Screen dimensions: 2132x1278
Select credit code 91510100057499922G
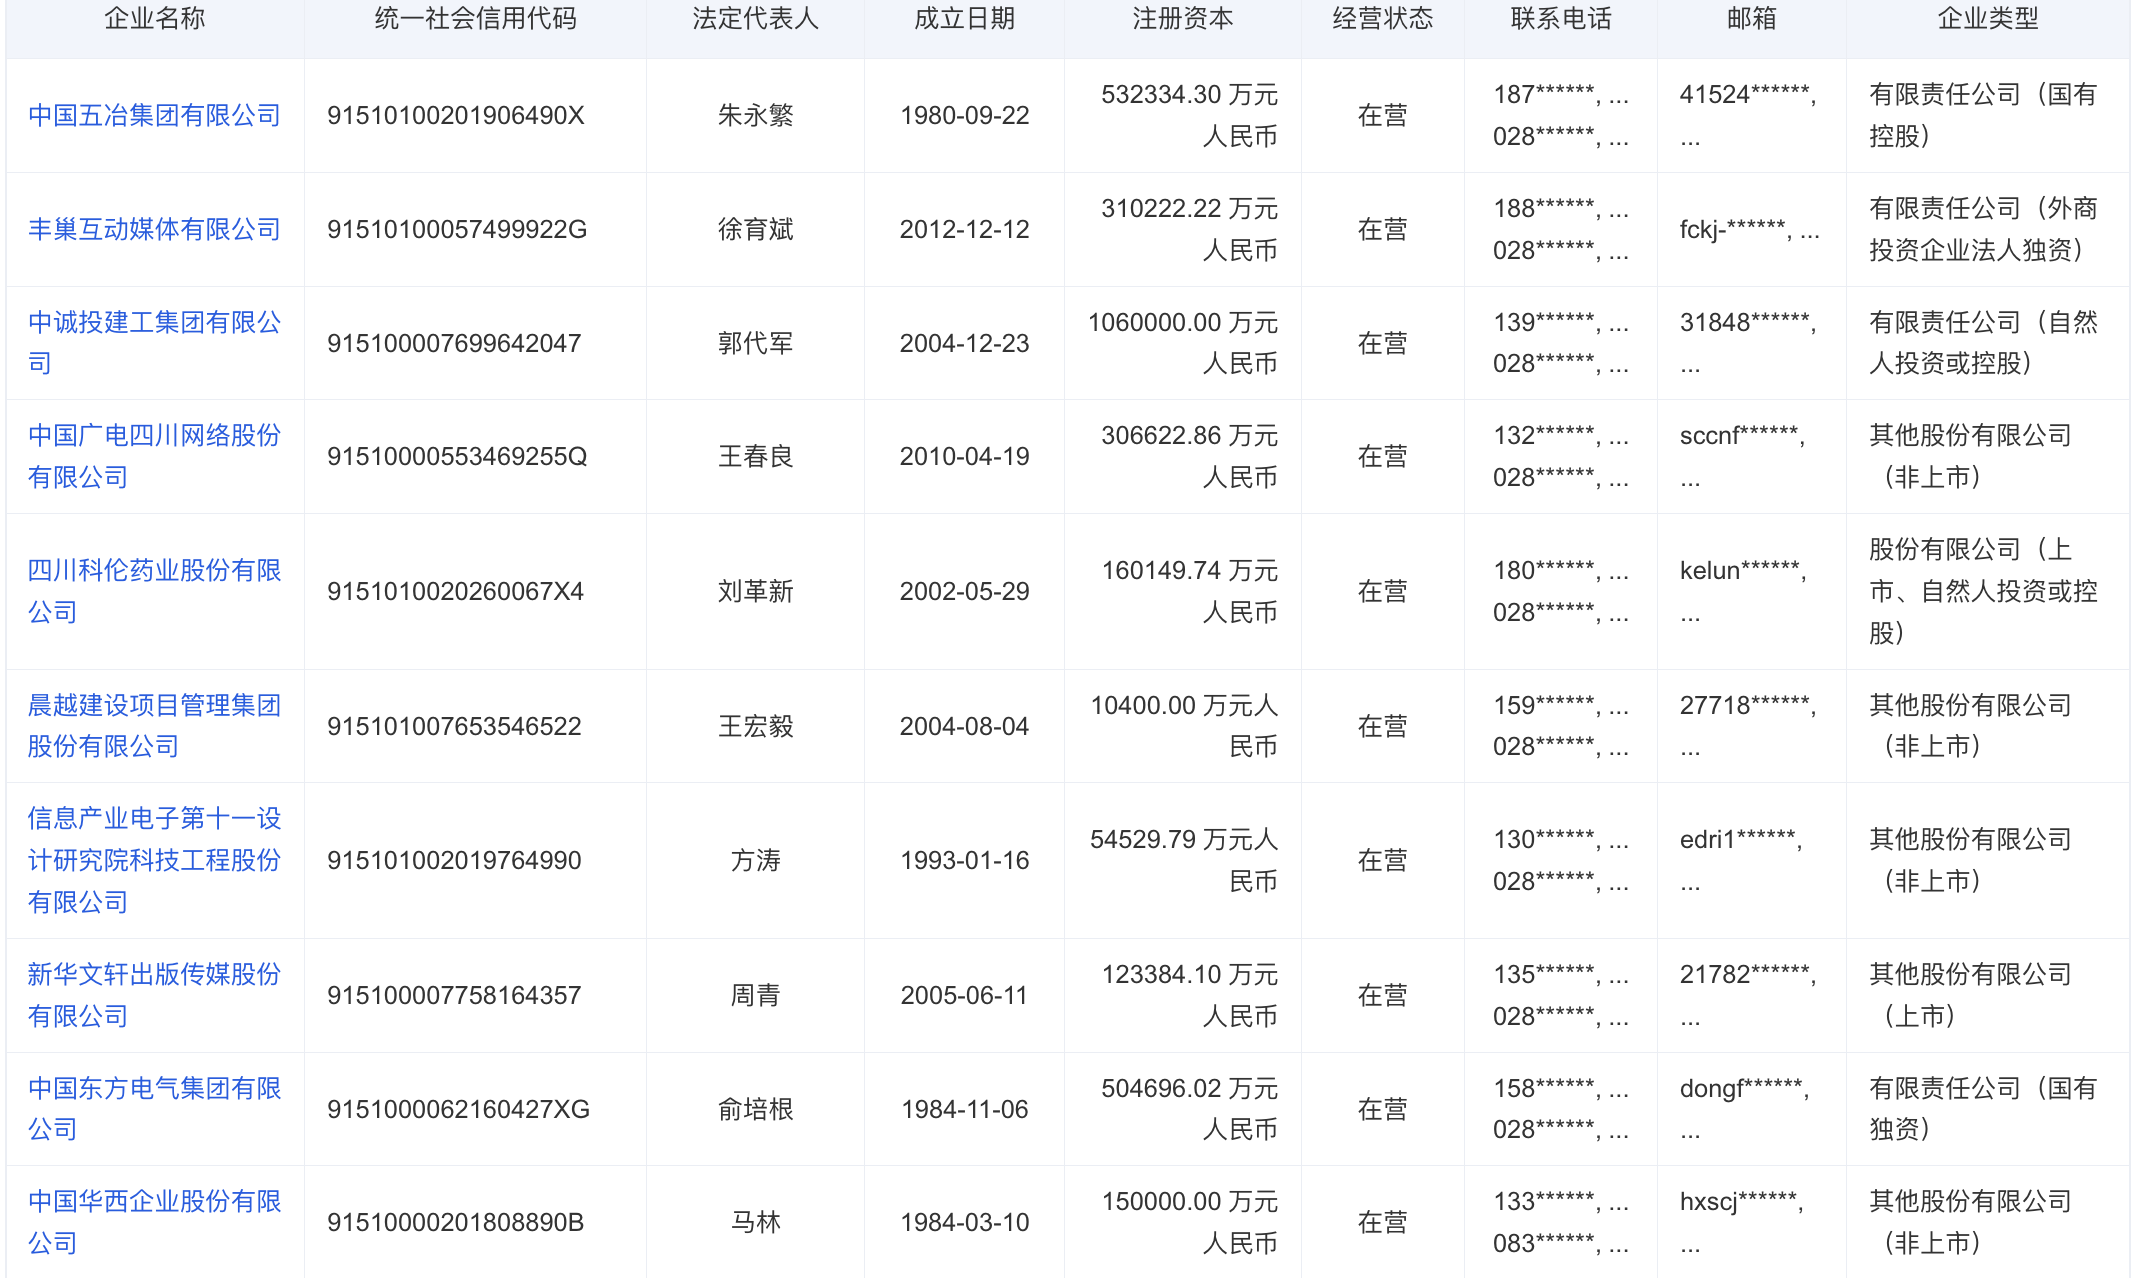tap(457, 229)
